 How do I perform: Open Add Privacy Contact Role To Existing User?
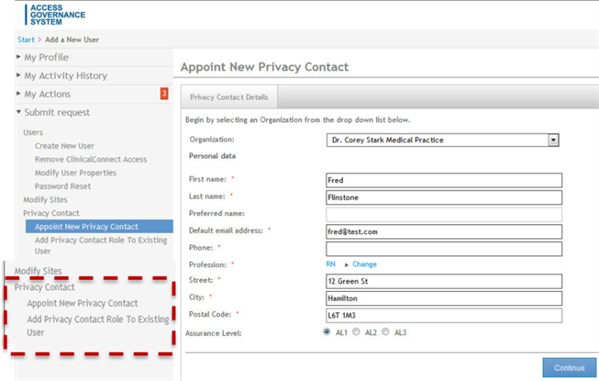(101, 245)
